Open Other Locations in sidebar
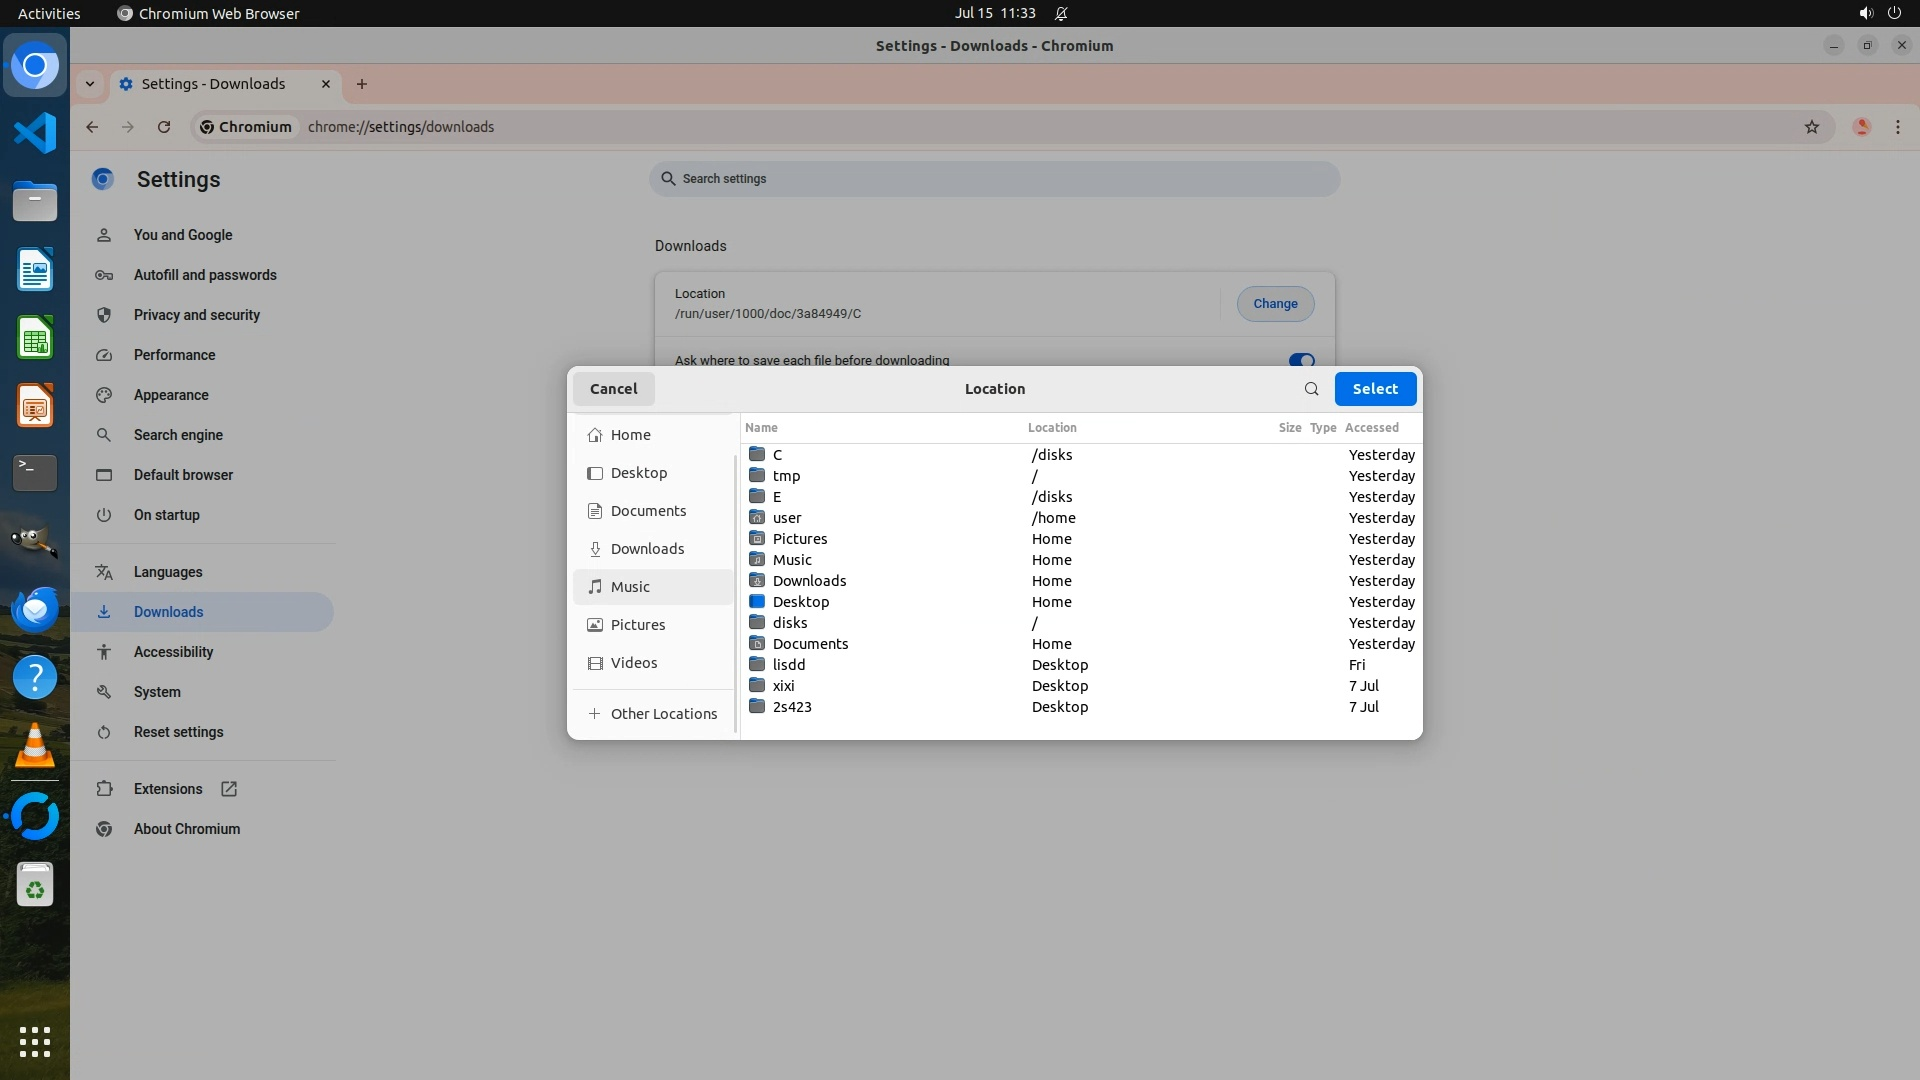This screenshot has height=1080, width=1920. pos(663,714)
